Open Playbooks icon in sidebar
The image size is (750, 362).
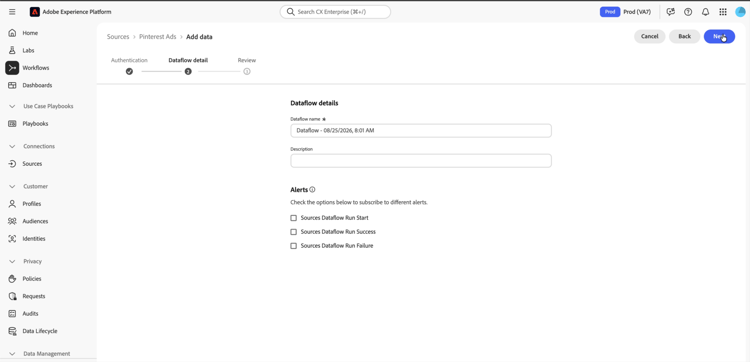(x=12, y=123)
